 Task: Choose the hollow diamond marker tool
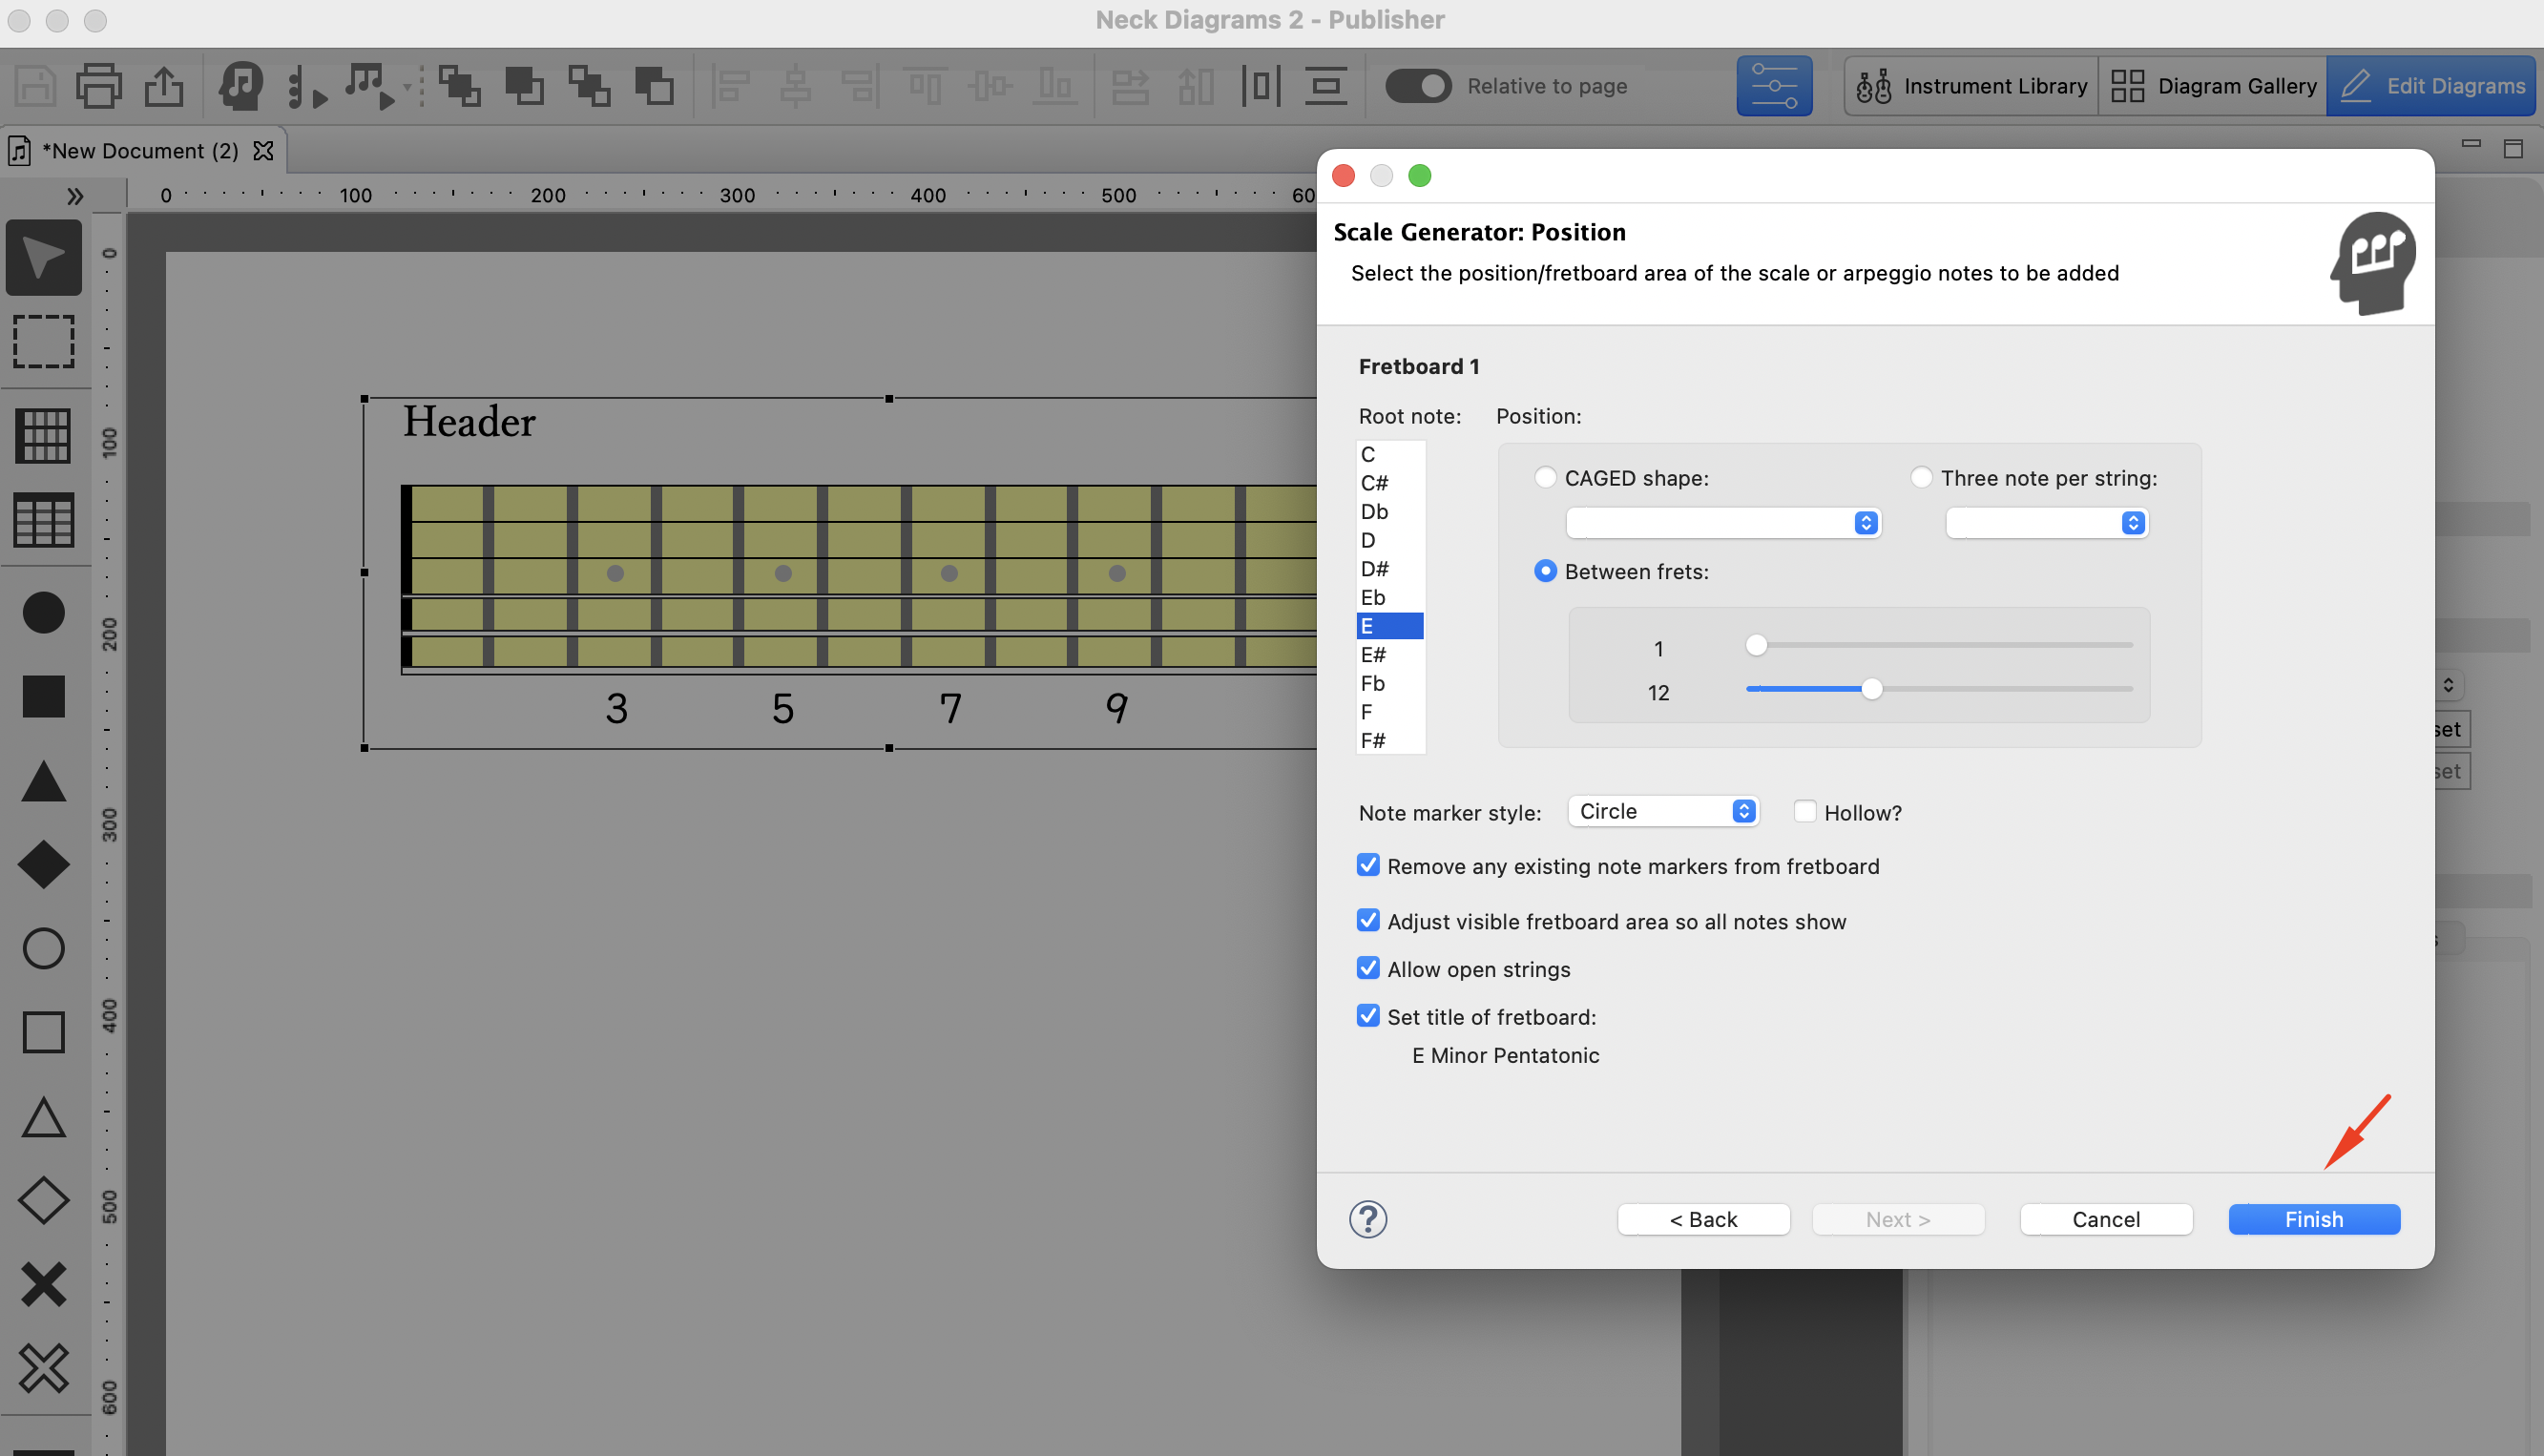(x=43, y=1200)
